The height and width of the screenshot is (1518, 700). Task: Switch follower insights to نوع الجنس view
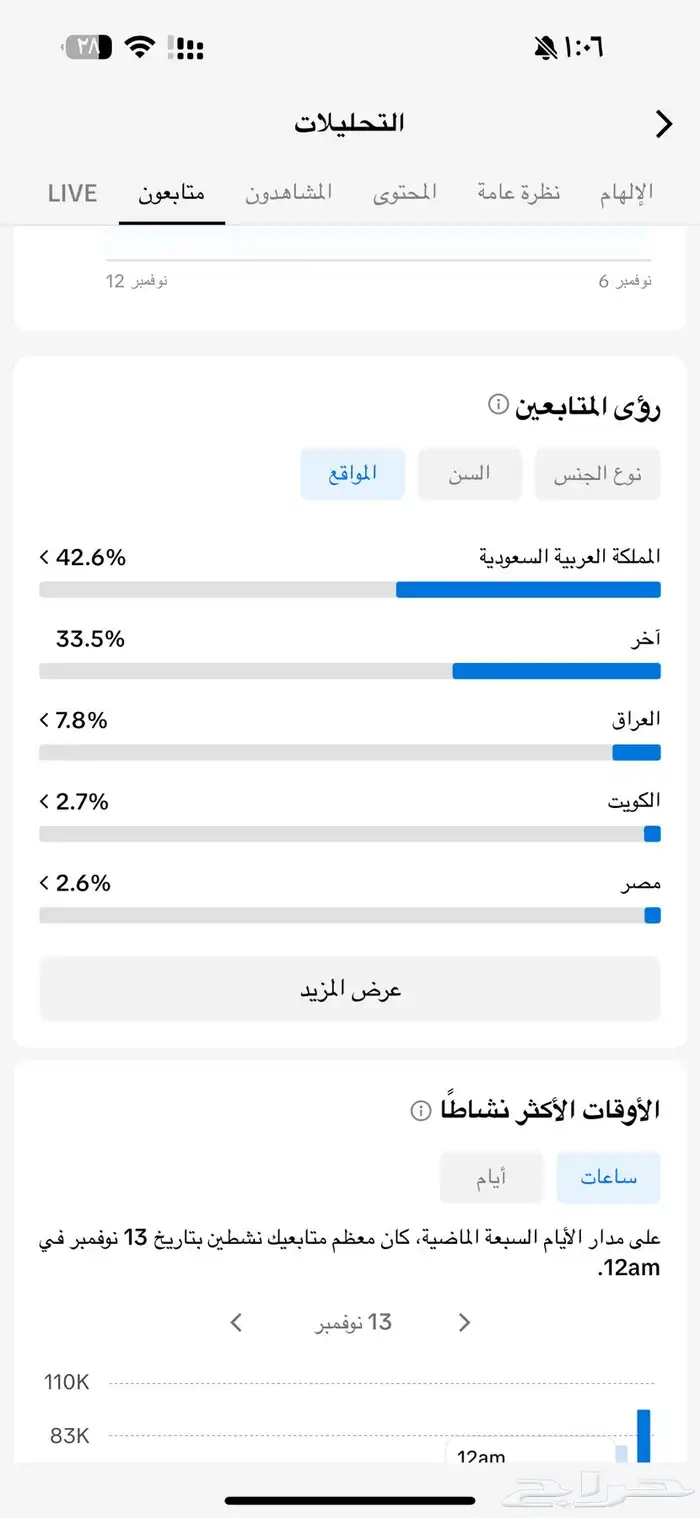597,473
